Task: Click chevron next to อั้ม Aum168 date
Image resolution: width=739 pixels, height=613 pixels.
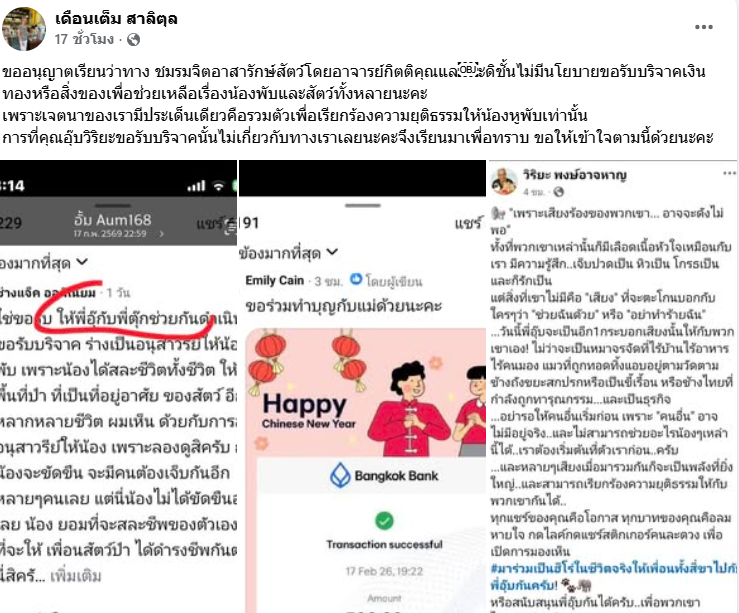Action: coord(162,233)
